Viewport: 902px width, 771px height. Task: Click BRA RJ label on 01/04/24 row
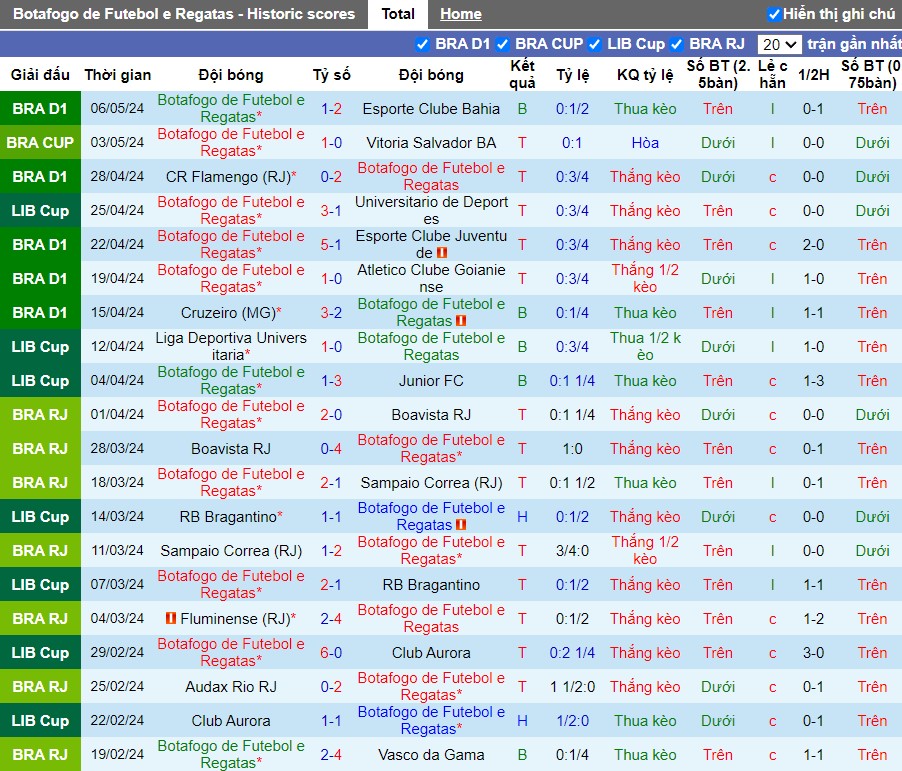40,414
